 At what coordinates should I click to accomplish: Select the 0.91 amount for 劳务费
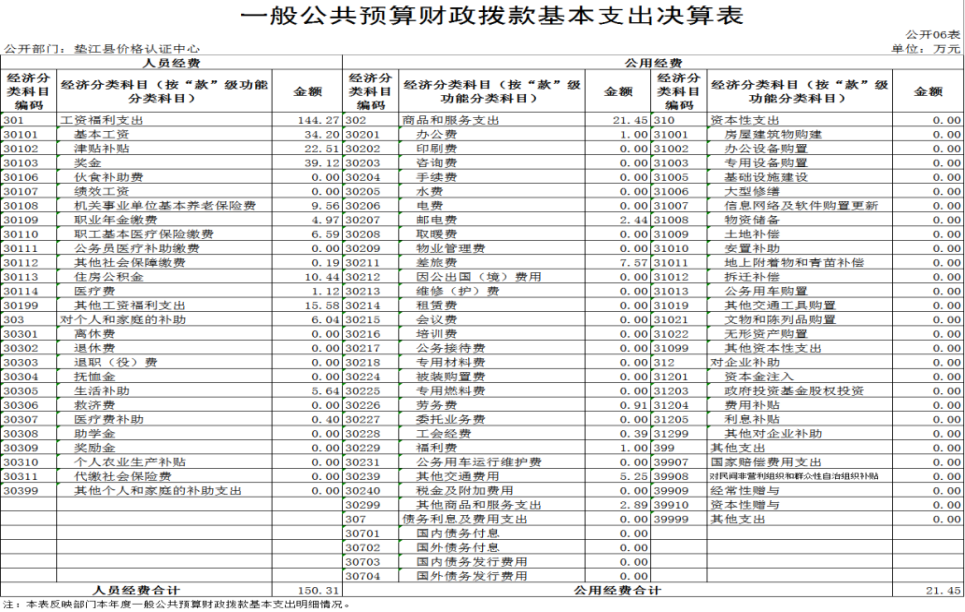tap(634, 405)
